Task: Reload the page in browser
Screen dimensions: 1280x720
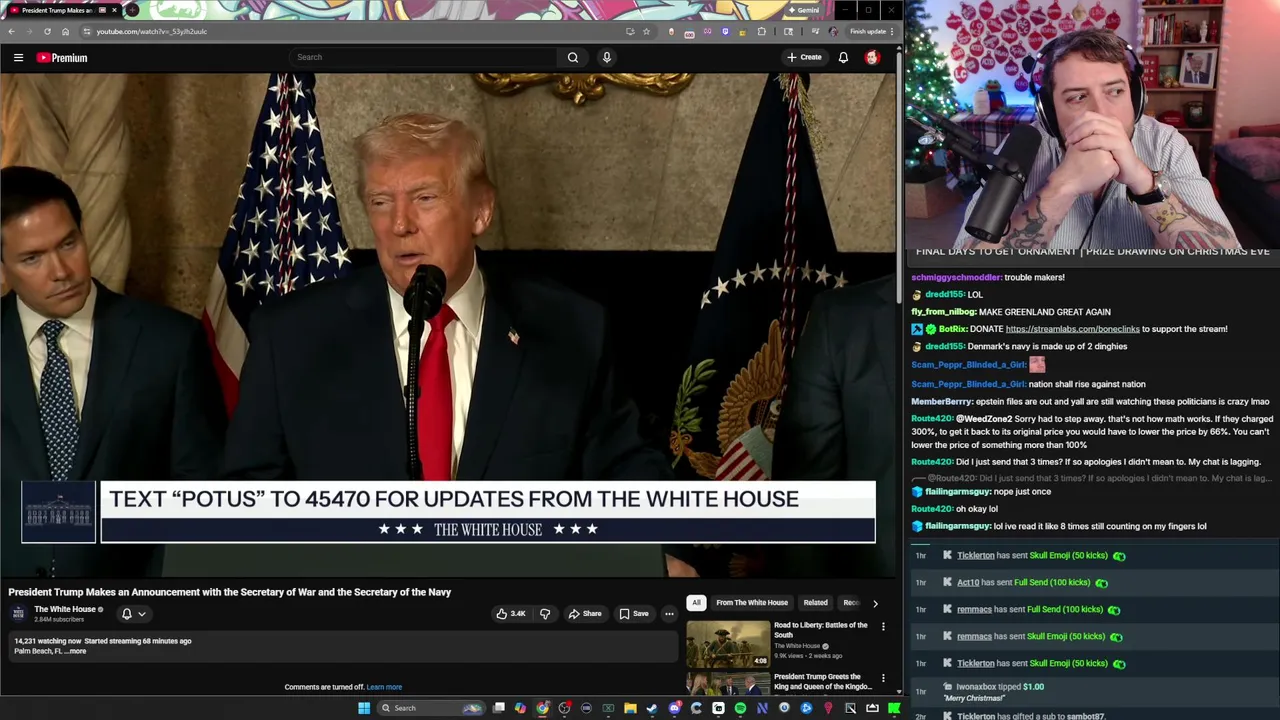Action: pos(47,31)
